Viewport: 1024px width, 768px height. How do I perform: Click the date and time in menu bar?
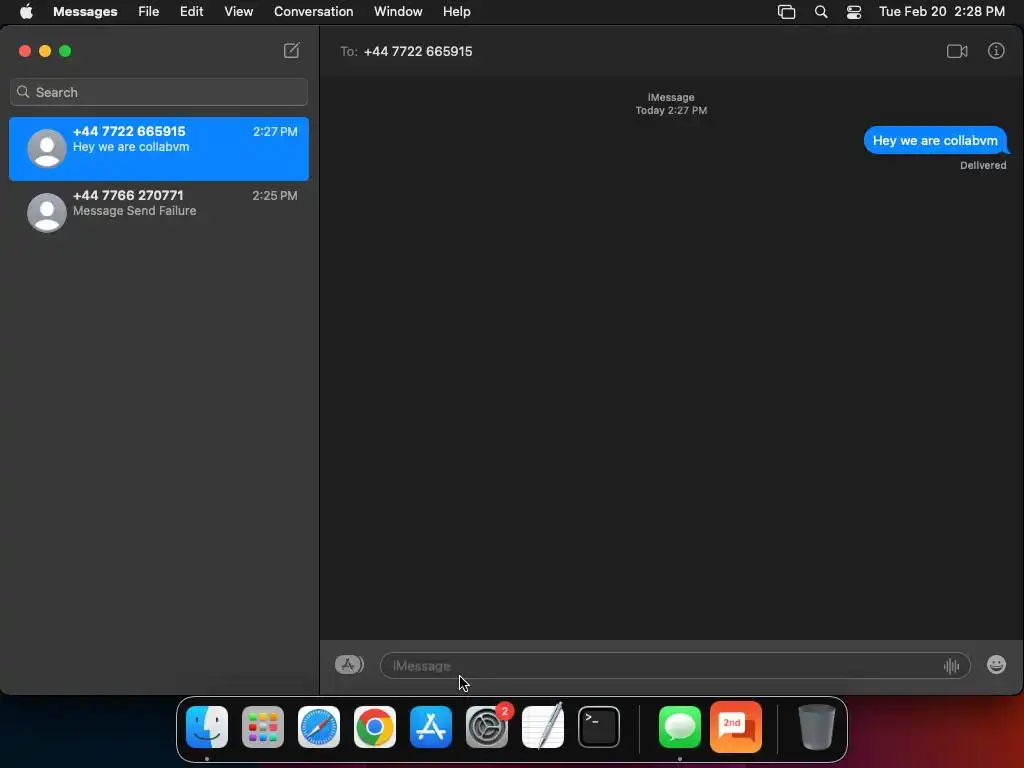(942, 12)
